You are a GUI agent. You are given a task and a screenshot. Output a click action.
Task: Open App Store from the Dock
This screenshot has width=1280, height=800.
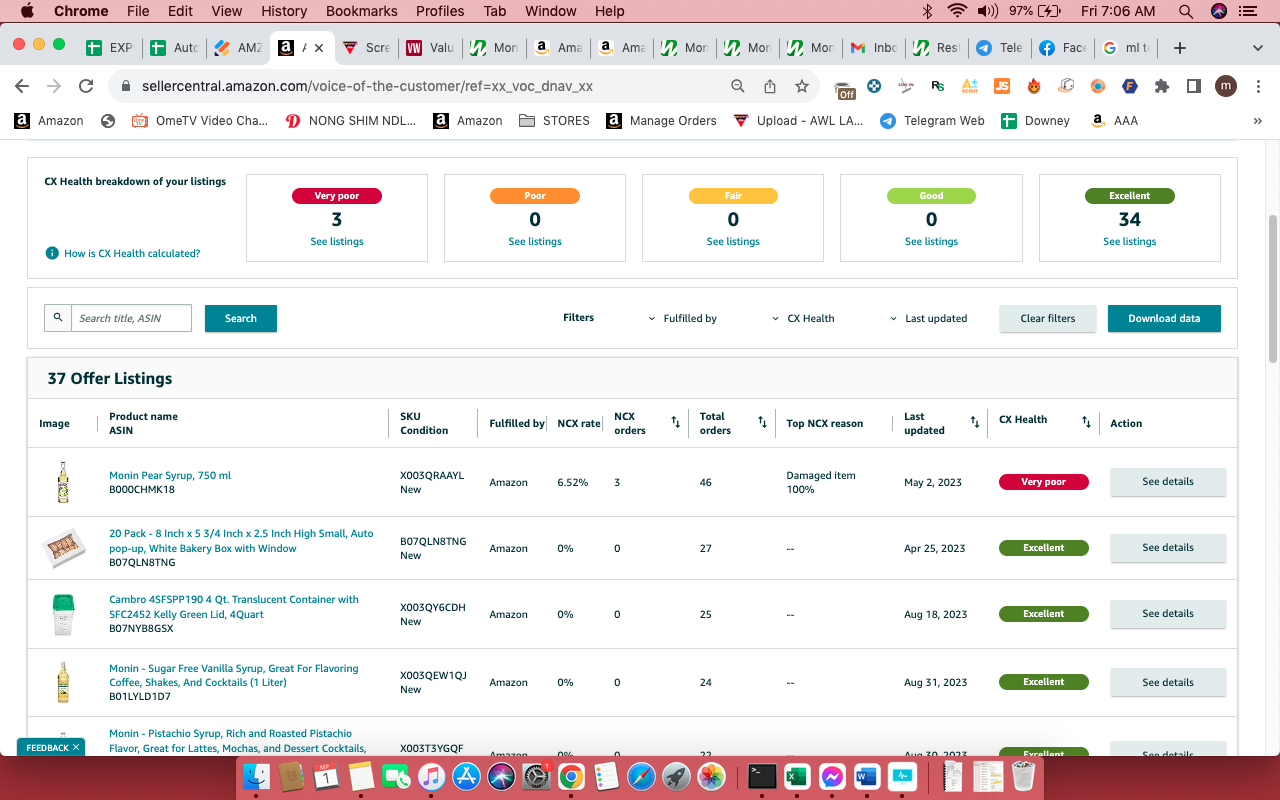[x=466, y=776]
